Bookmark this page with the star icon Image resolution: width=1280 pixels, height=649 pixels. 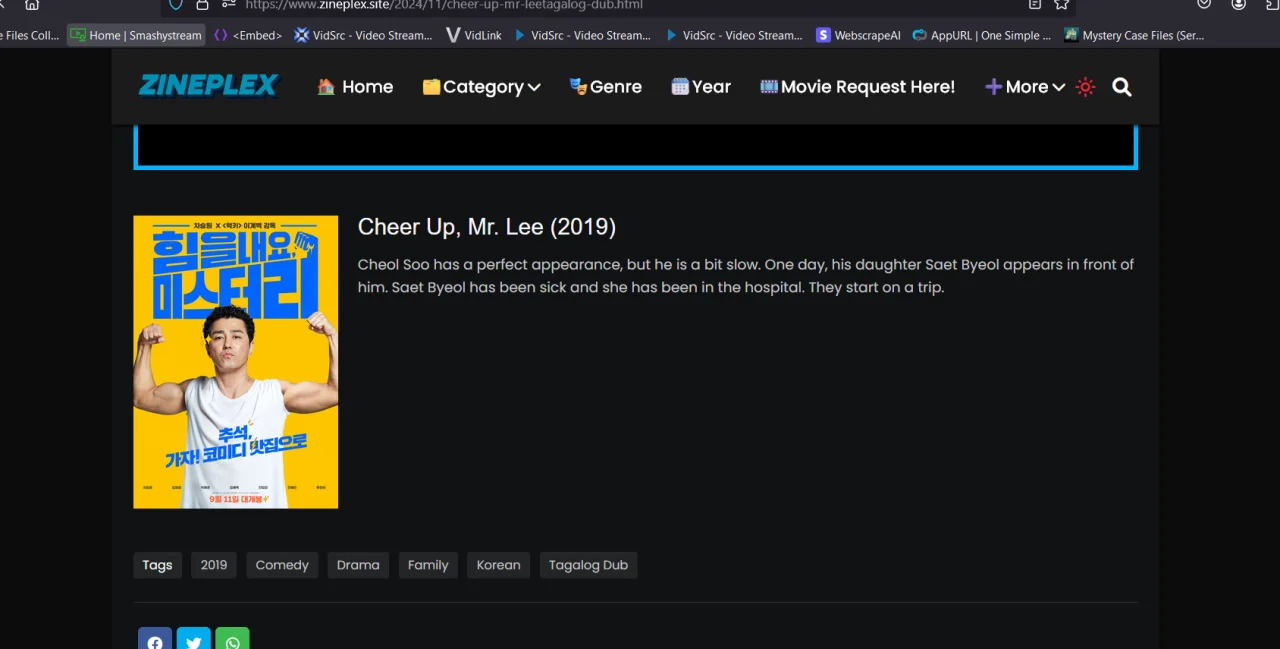click(x=1061, y=5)
